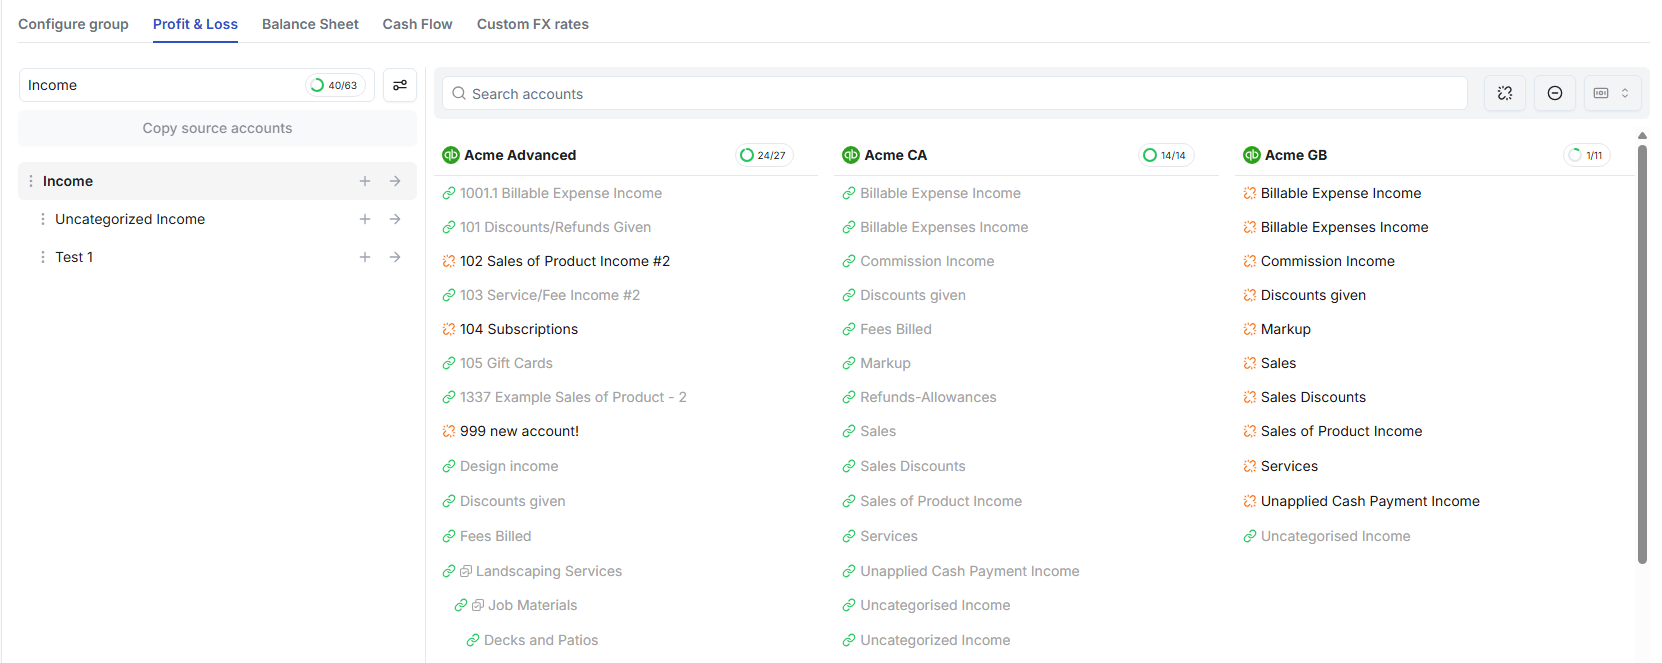Select Acme GB Unapplied Cash Payment Income

1370,501
